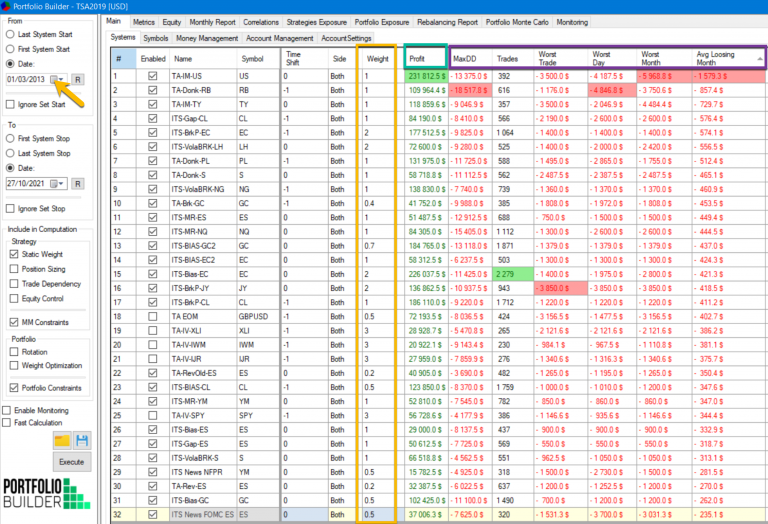Click the R reset button beside To date
The width and height of the screenshot is (768, 524).
tap(78, 183)
